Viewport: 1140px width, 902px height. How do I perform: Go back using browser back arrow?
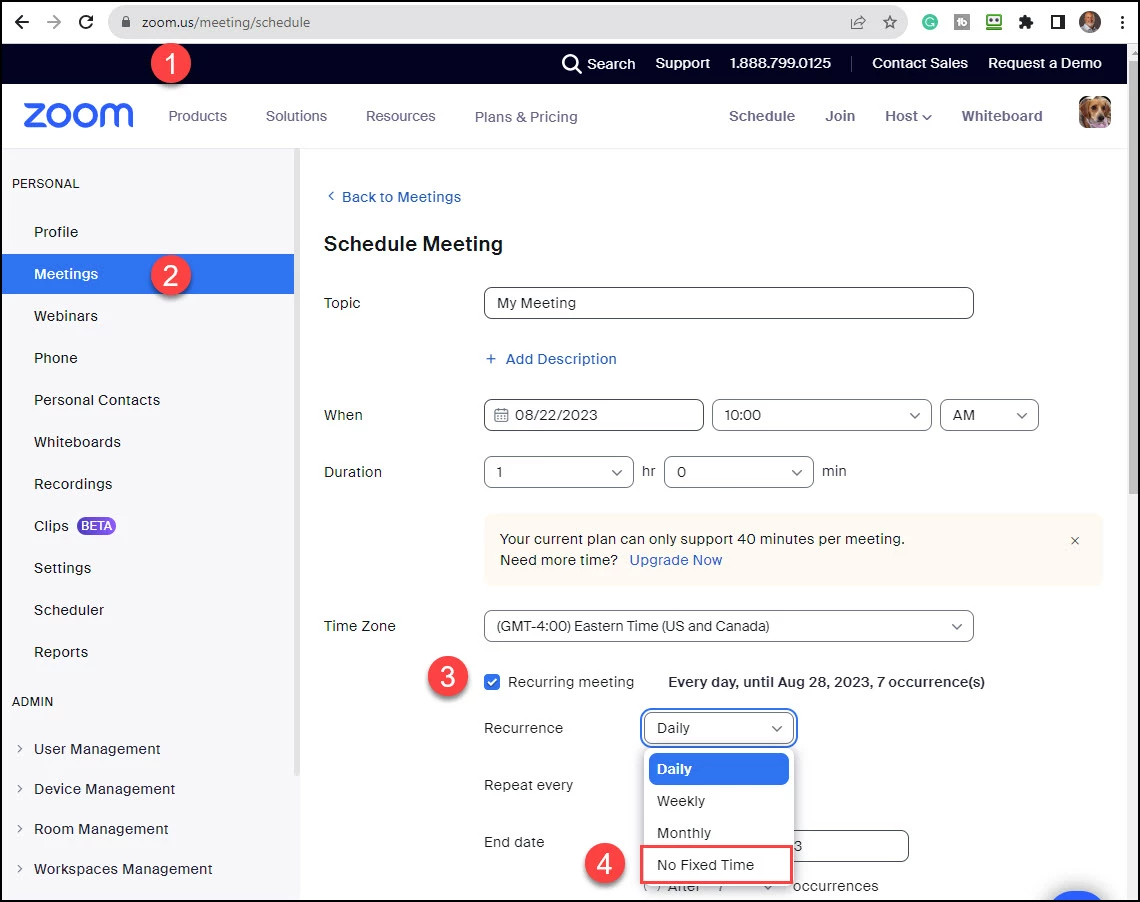22,22
